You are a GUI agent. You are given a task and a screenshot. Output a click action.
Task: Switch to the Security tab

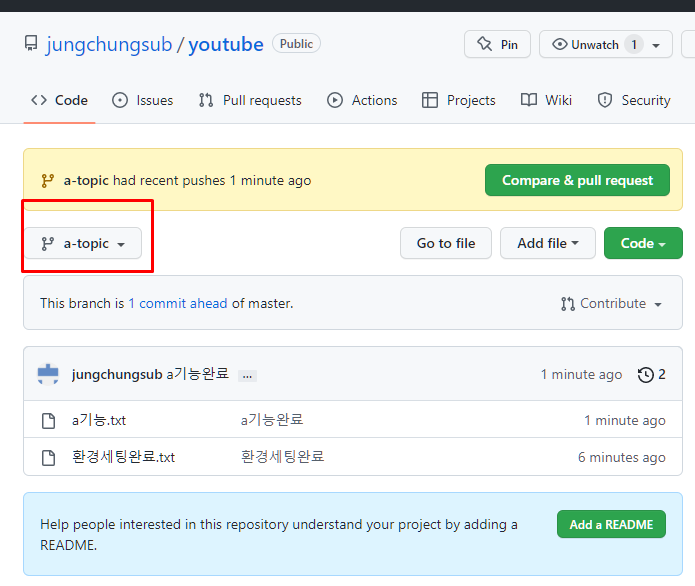pyautogui.click(x=634, y=100)
